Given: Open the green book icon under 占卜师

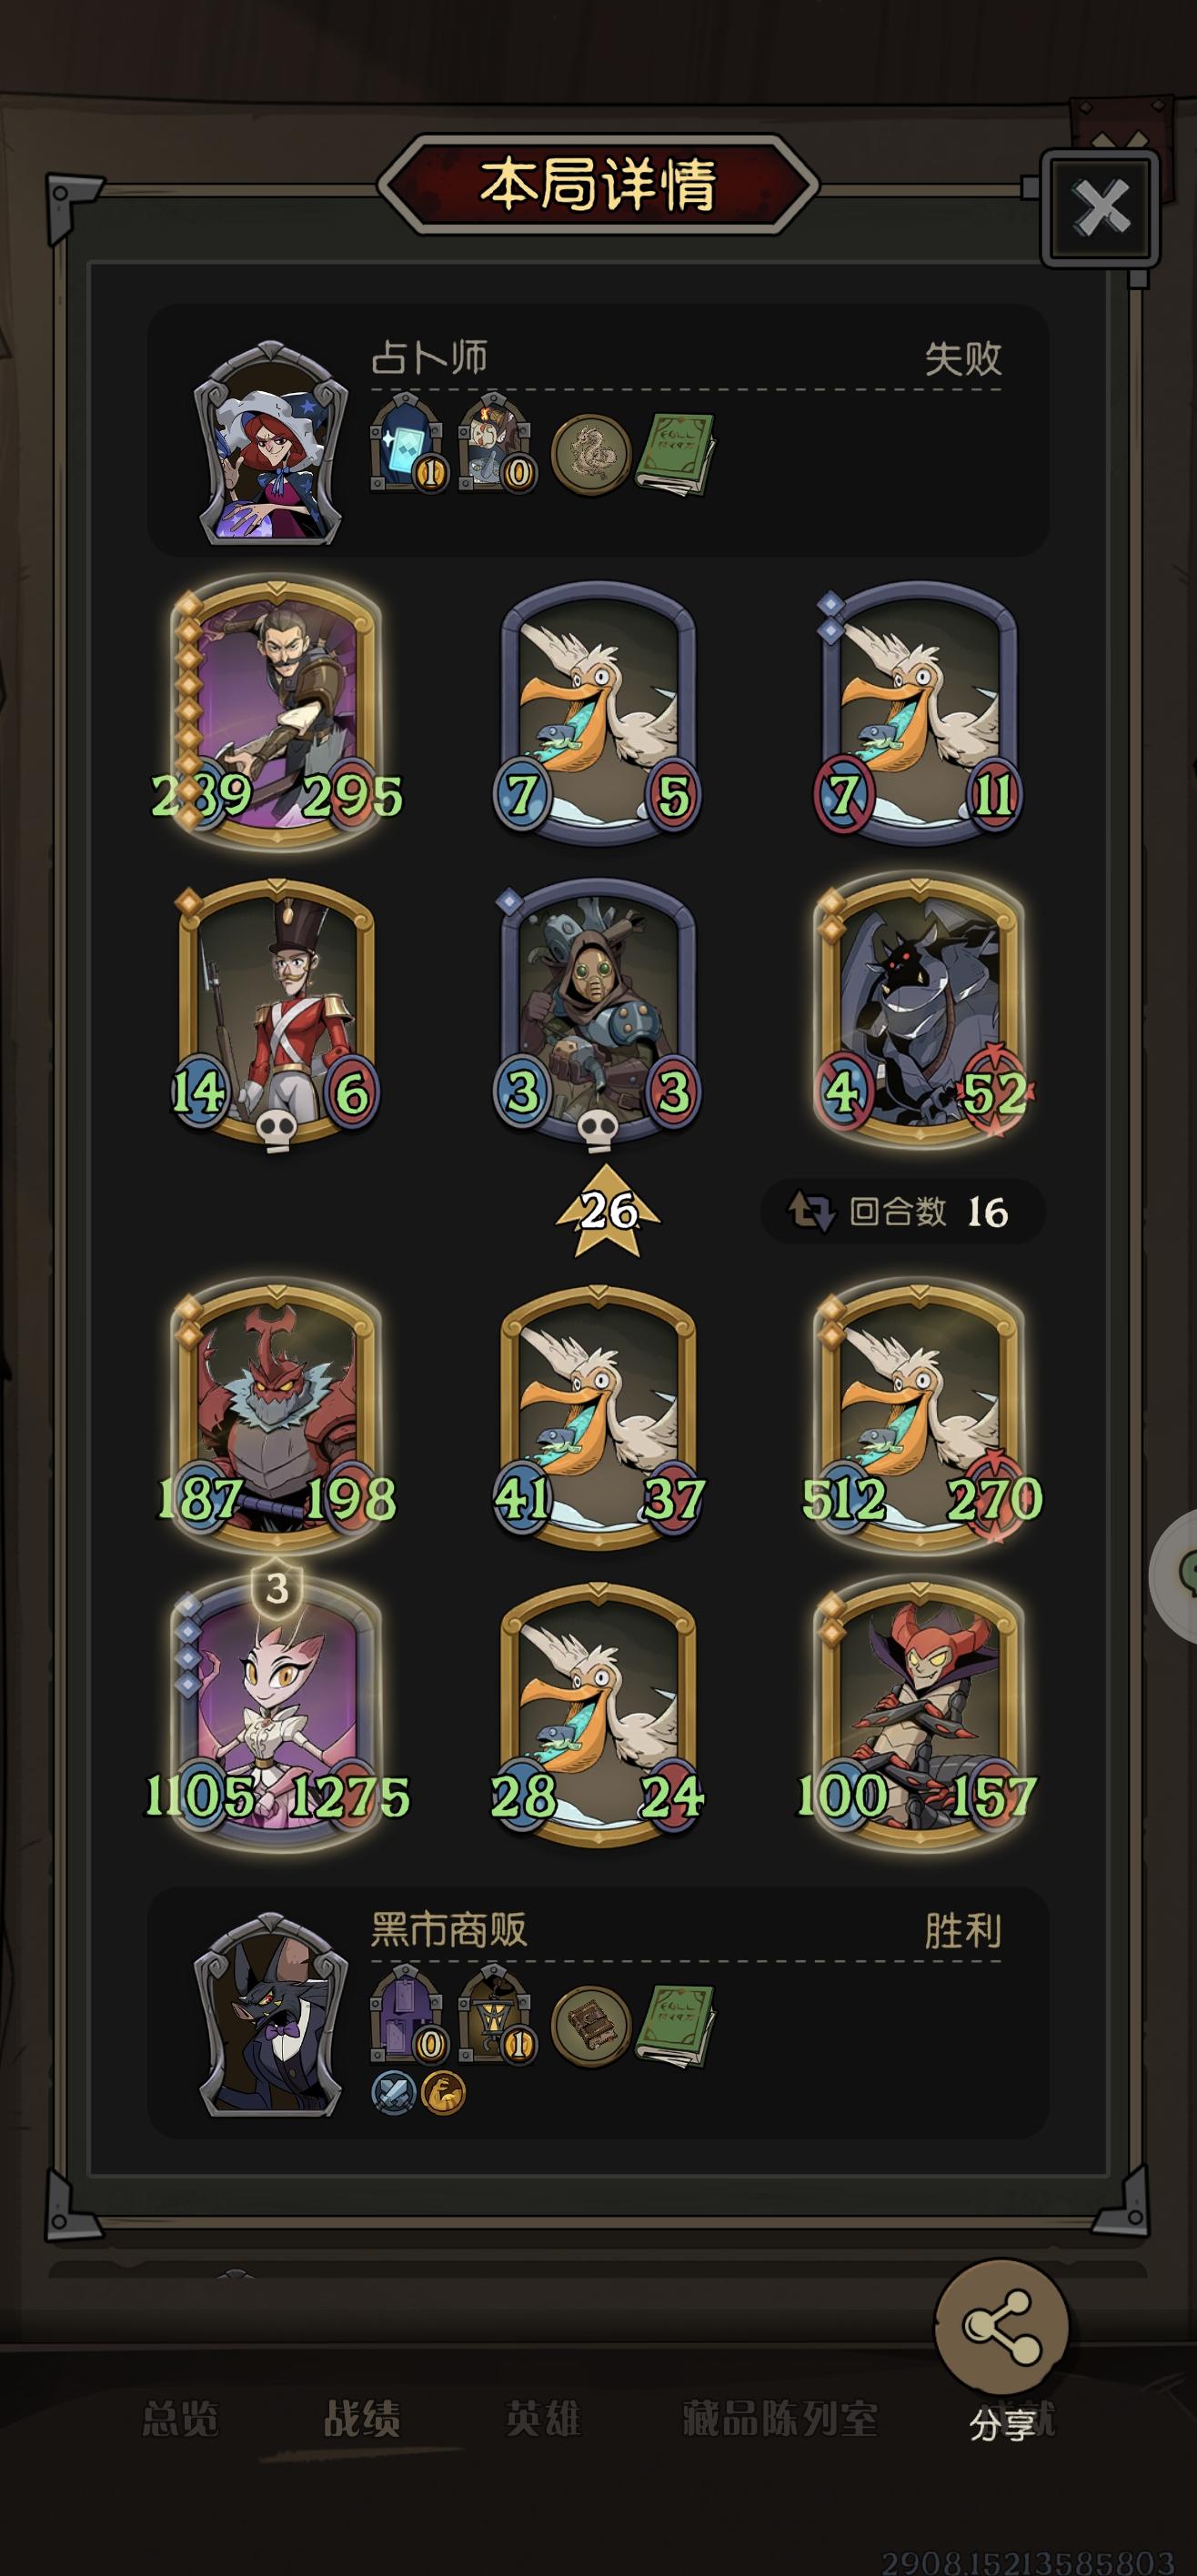Looking at the screenshot, I should pos(676,454).
